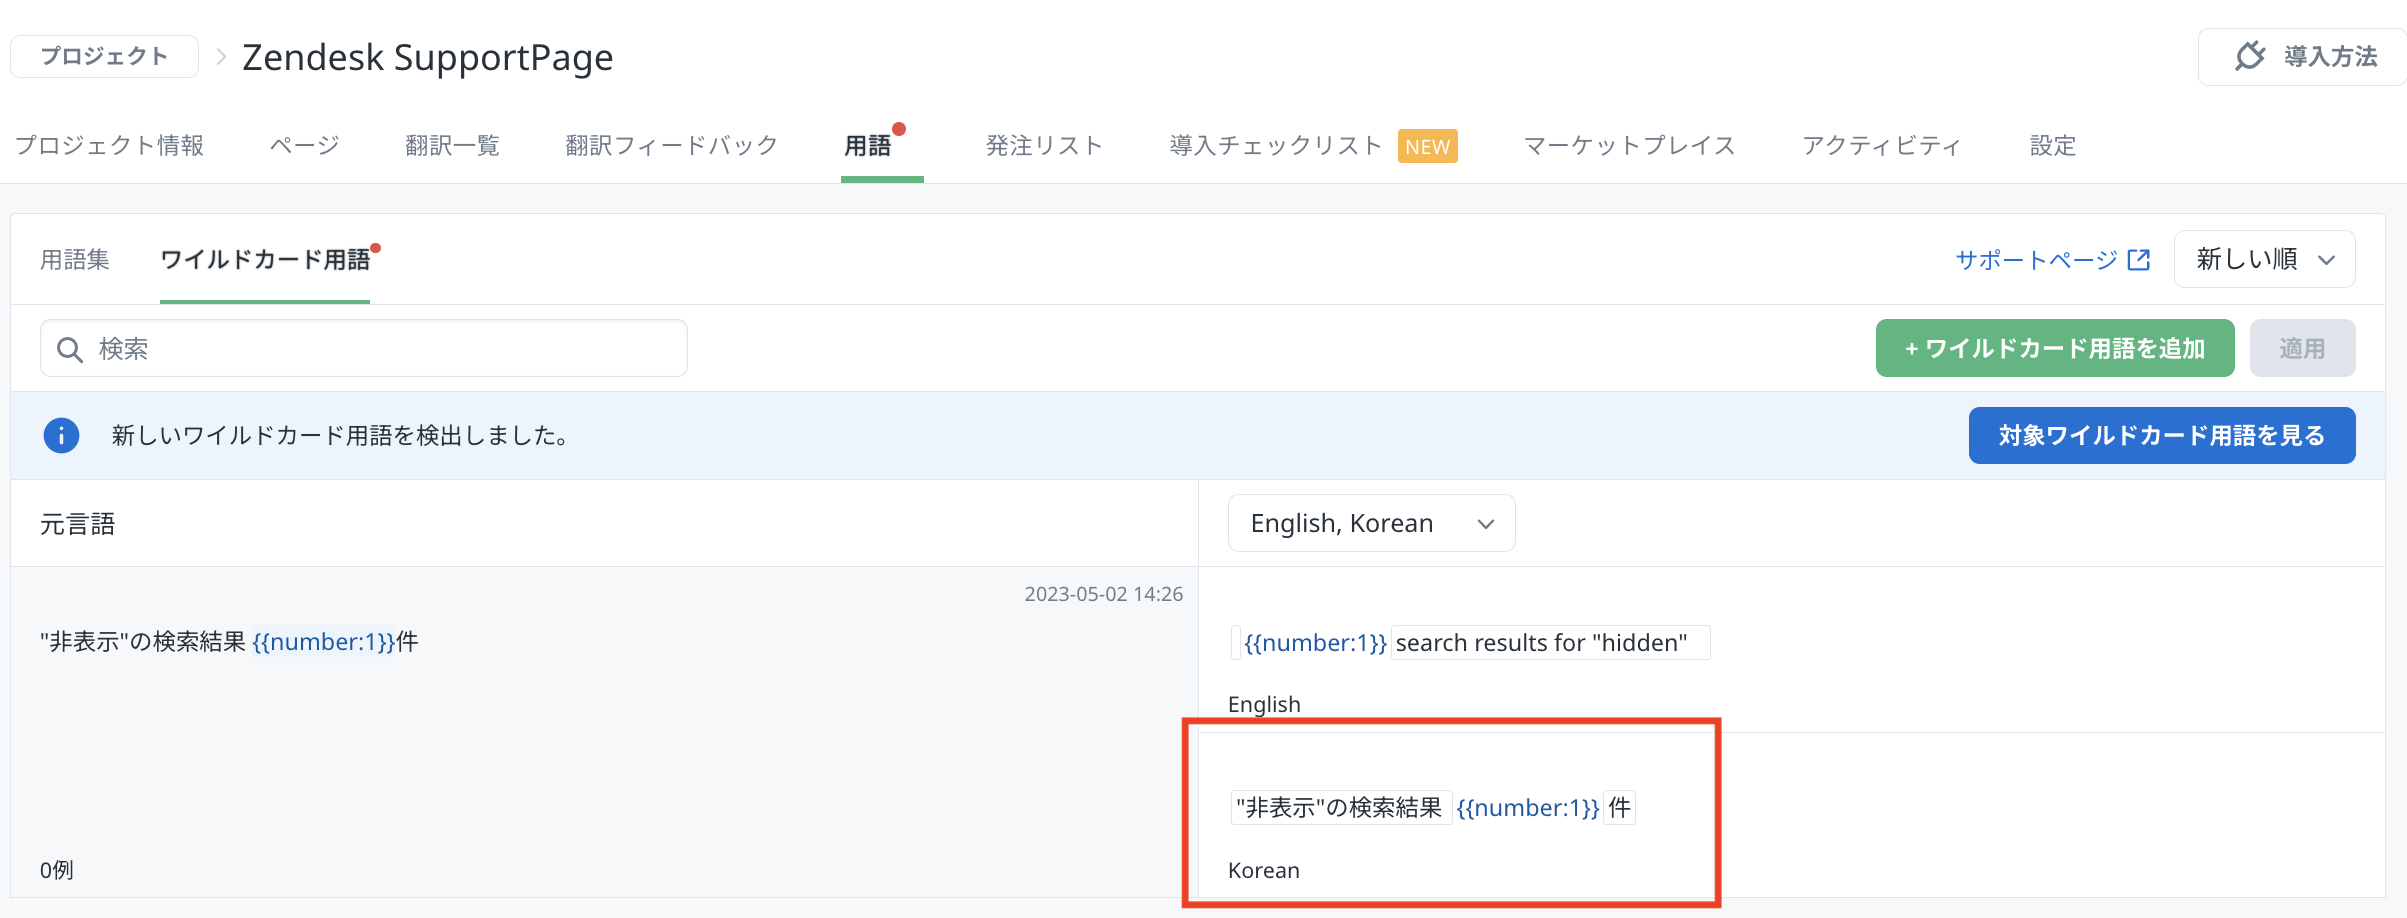
Task: Click ＋ワイルドカード用語を追加 button
Action: [x=2054, y=348]
